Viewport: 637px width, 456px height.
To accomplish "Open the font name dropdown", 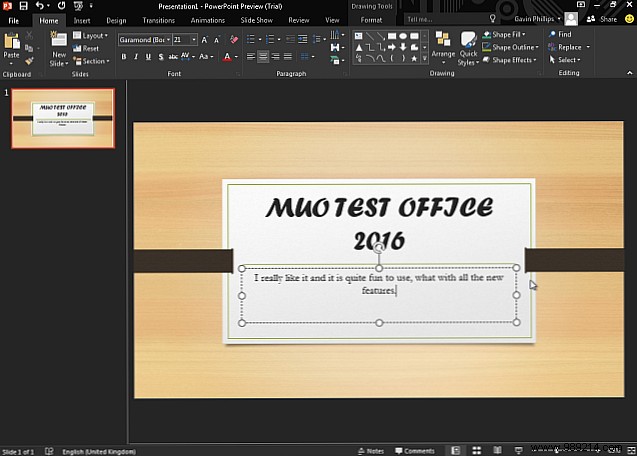I will coord(169,39).
